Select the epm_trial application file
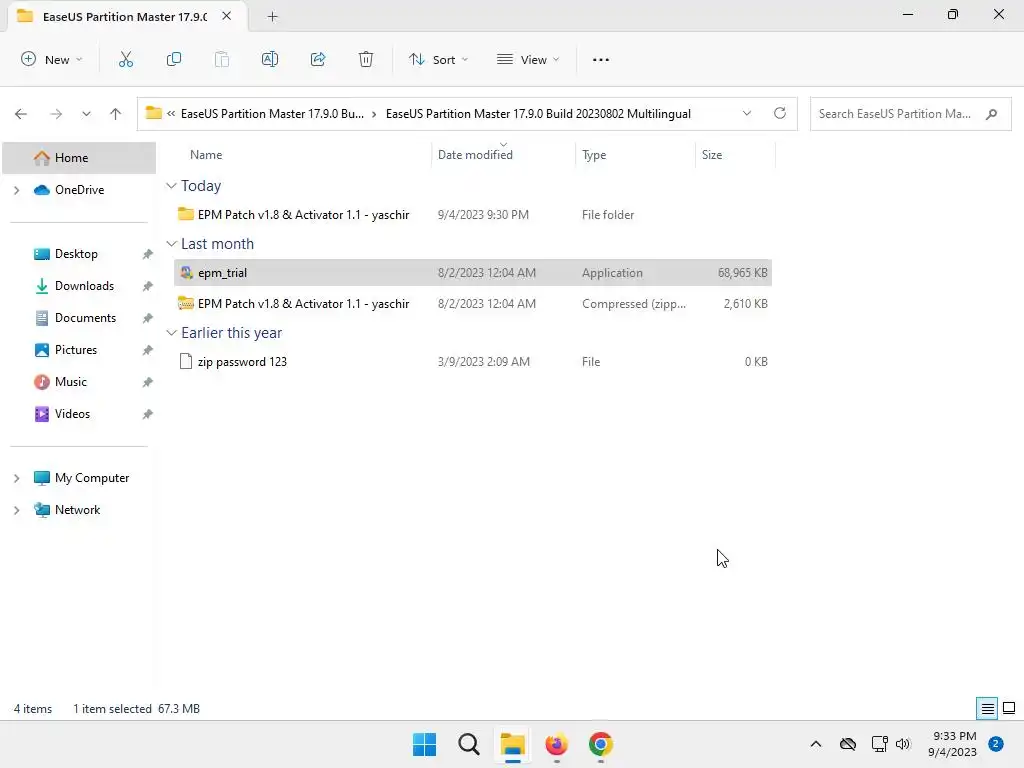 coord(473,273)
